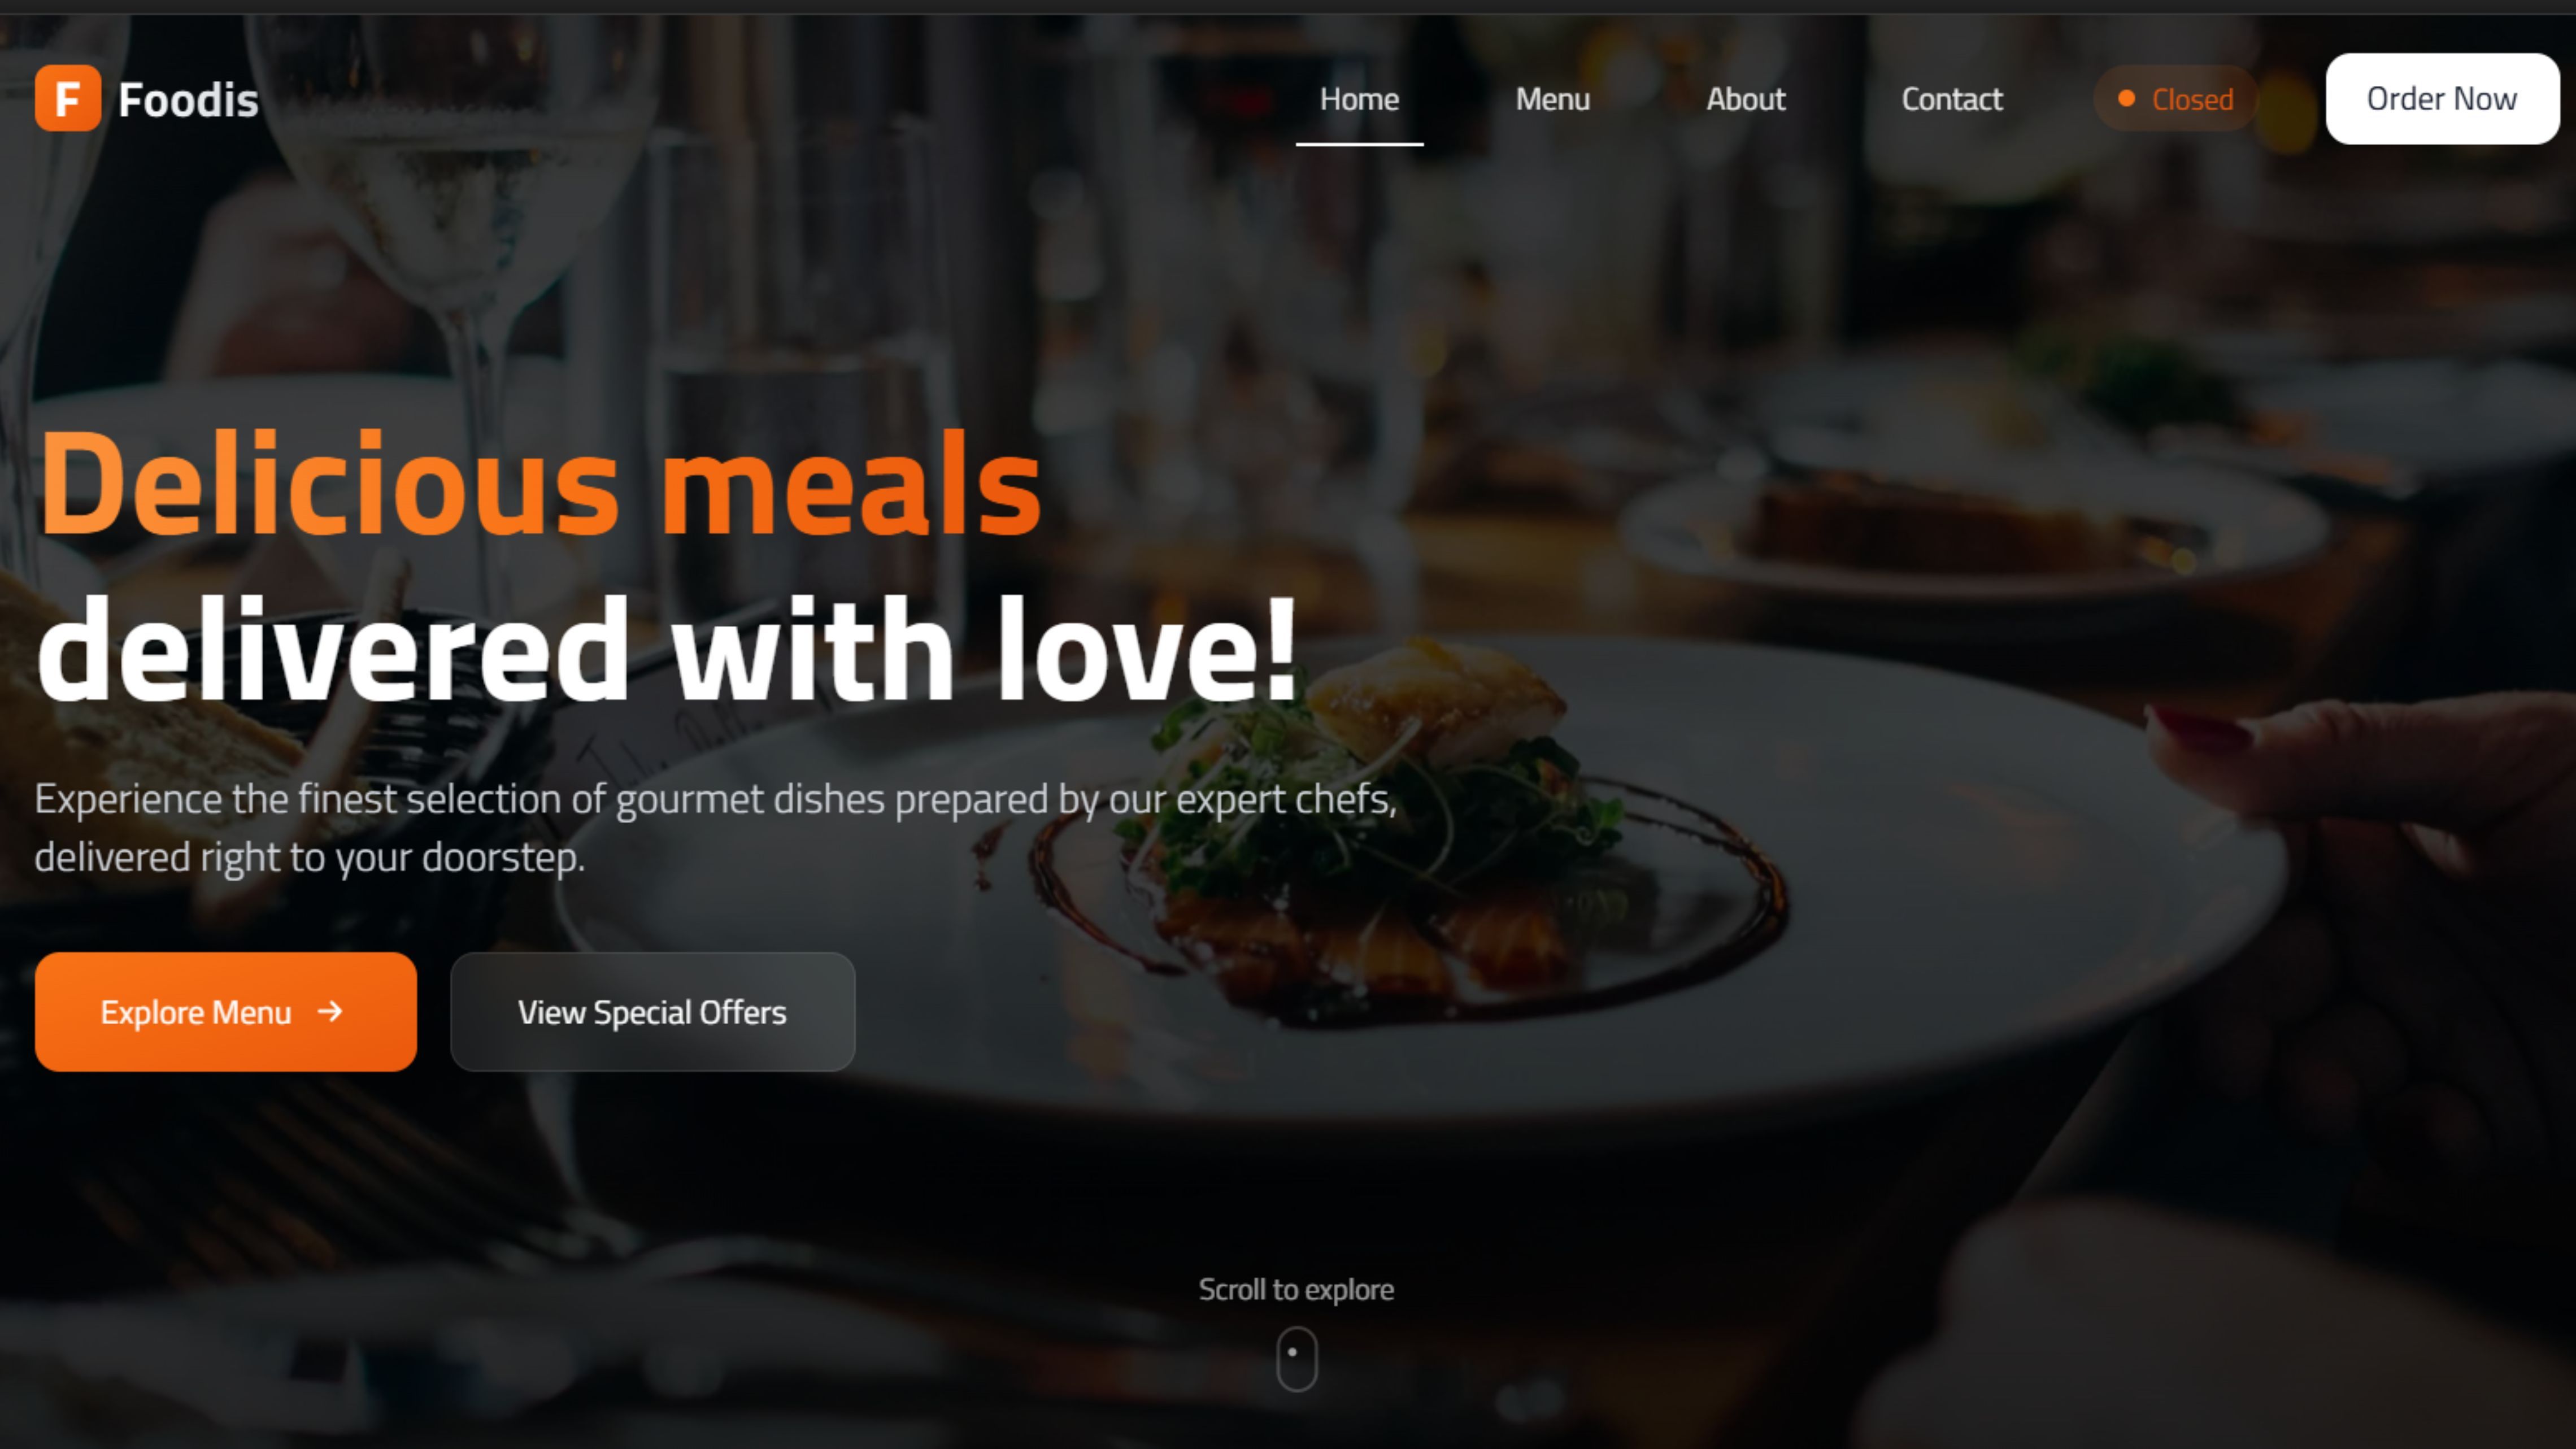Click the orange F logo icon
The height and width of the screenshot is (1449, 2576).
68,98
